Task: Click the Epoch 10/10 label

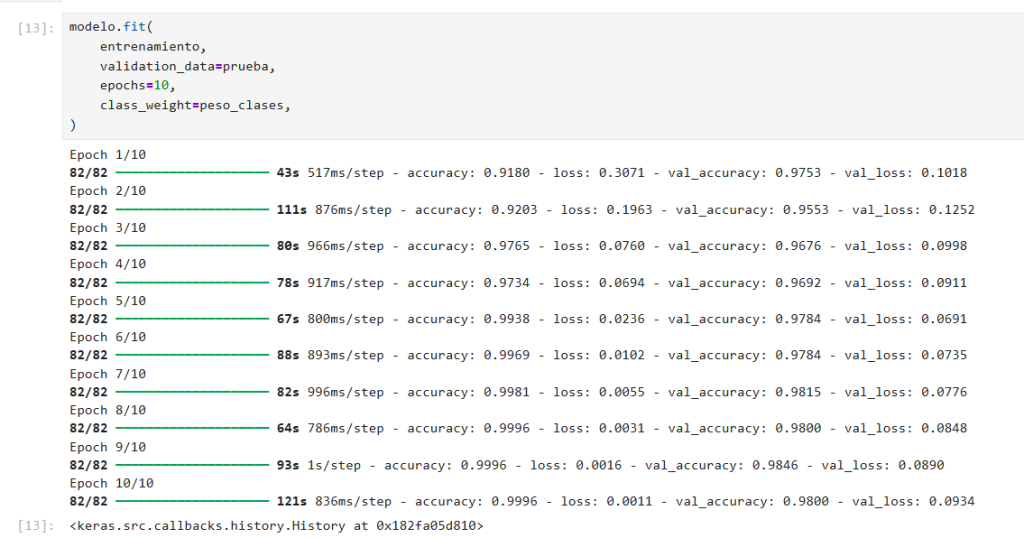Action: click(x=112, y=483)
